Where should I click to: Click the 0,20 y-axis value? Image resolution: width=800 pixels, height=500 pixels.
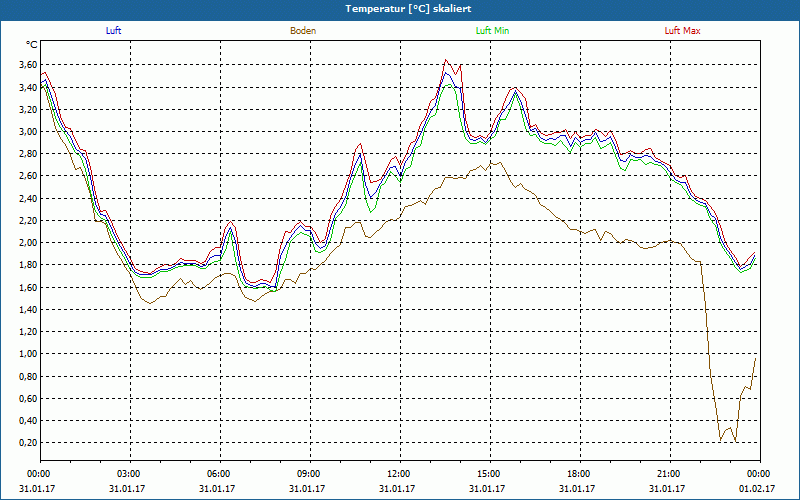[x=28, y=442]
